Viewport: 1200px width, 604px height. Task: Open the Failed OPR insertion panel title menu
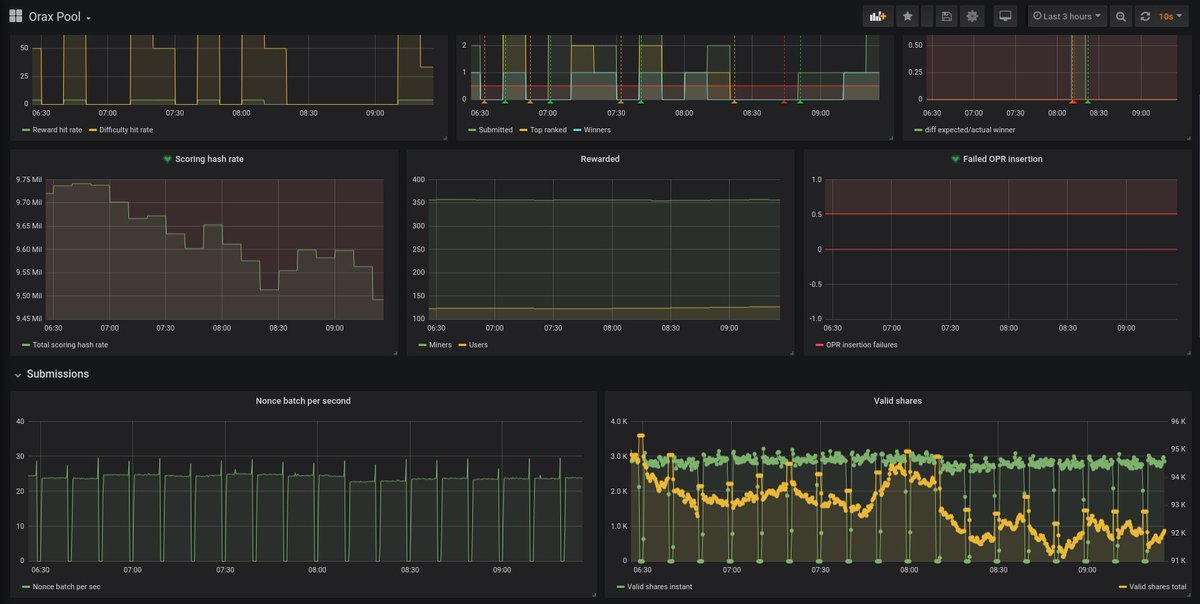[x=1003, y=159]
